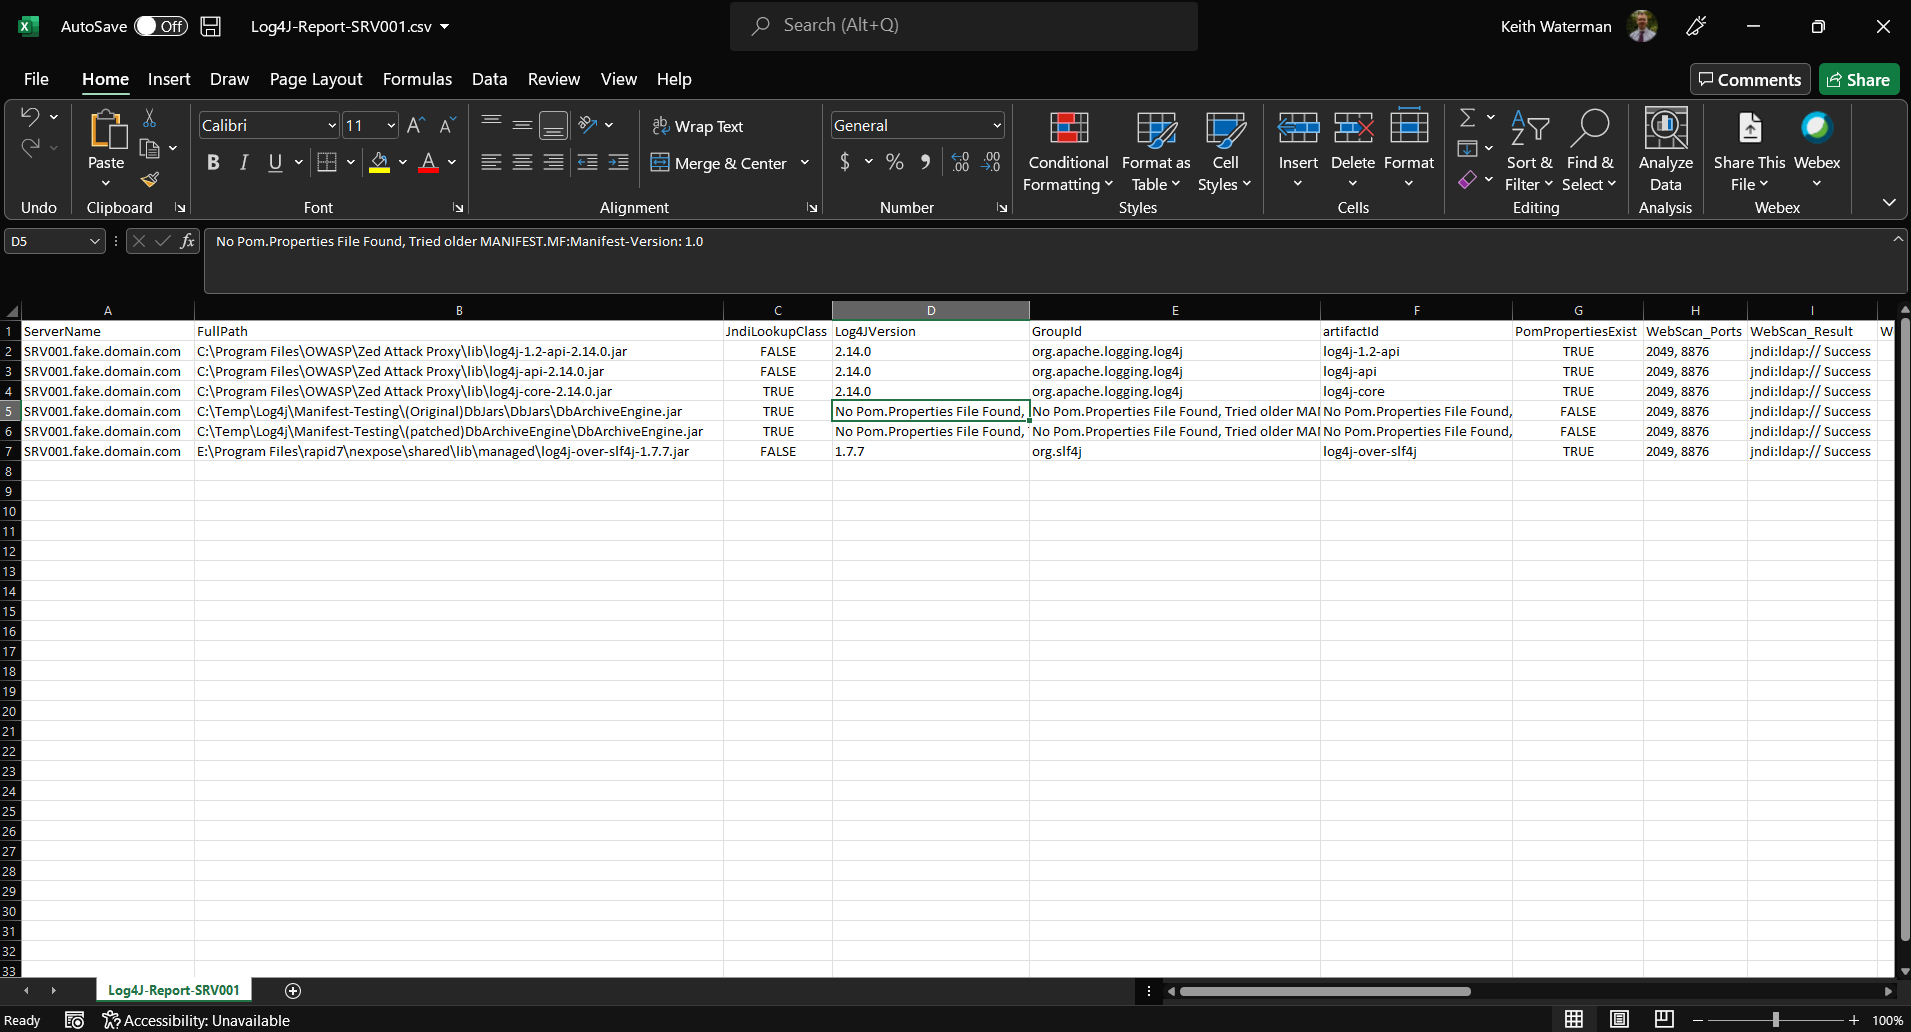Click the Clear eraser icon
This screenshot has width=1911, height=1032.
pyautogui.click(x=1467, y=180)
